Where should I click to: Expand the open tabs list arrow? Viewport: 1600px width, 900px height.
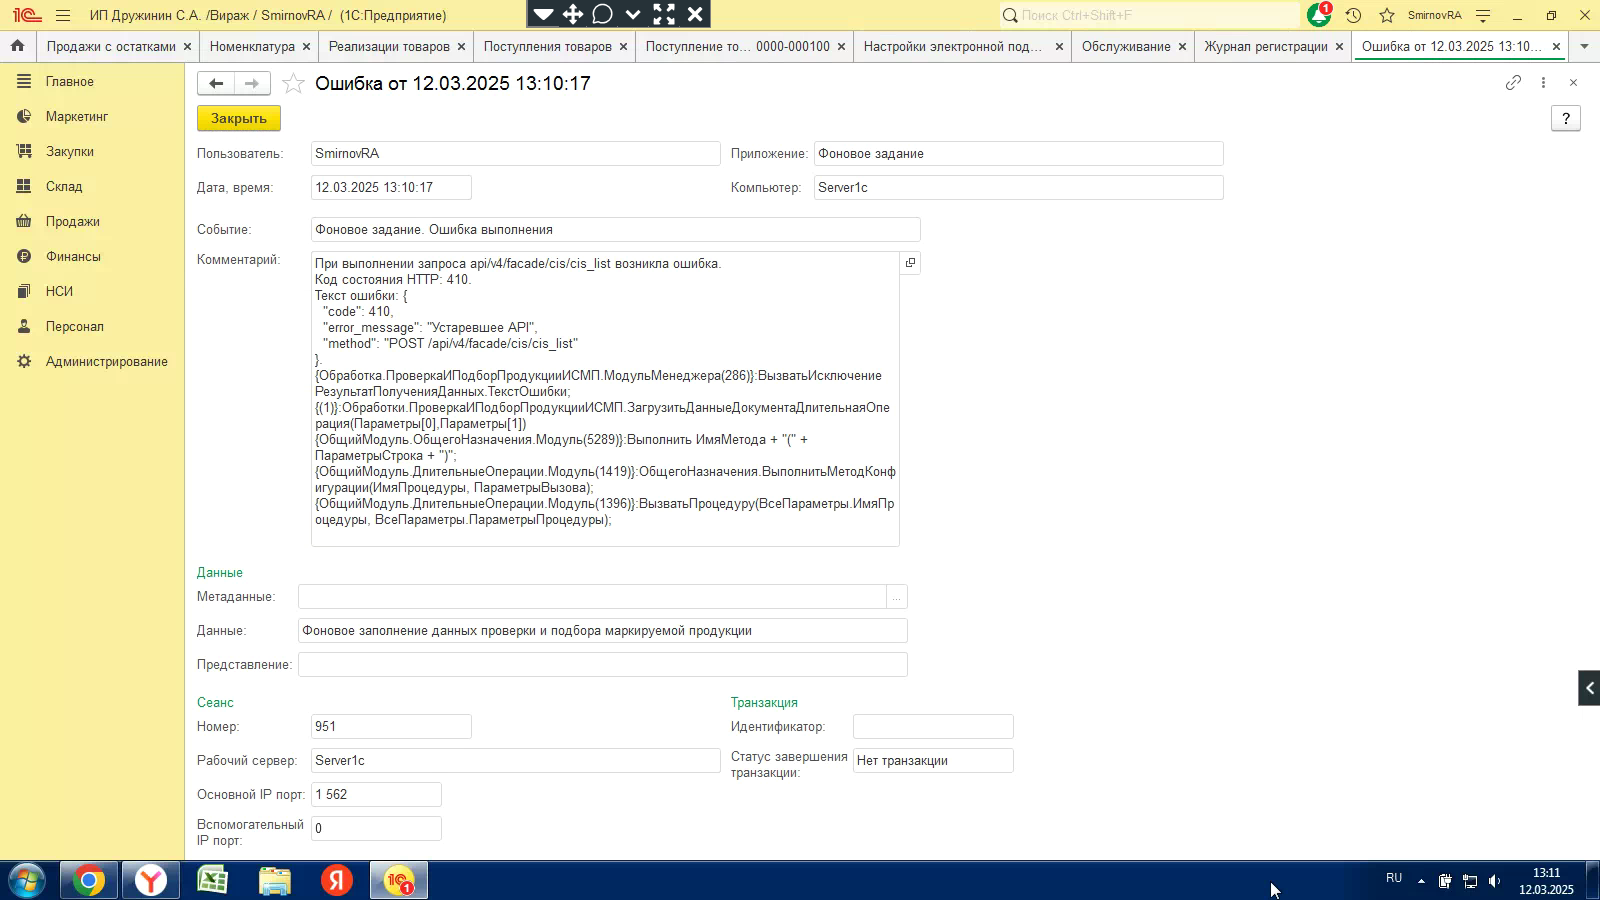[x=1583, y=46]
